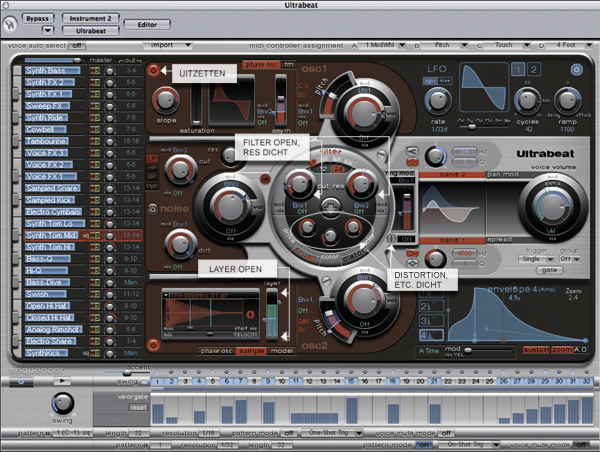Open the group Off dropdown
The image size is (600, 452).
point(570,259)
